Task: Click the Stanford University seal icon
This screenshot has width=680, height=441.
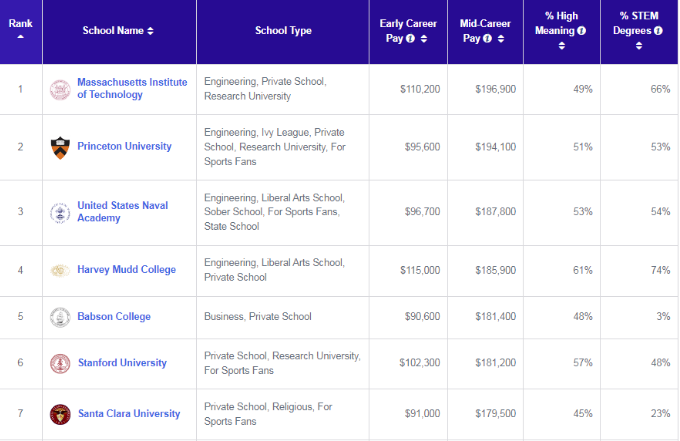Action: [x=60, y=364]
